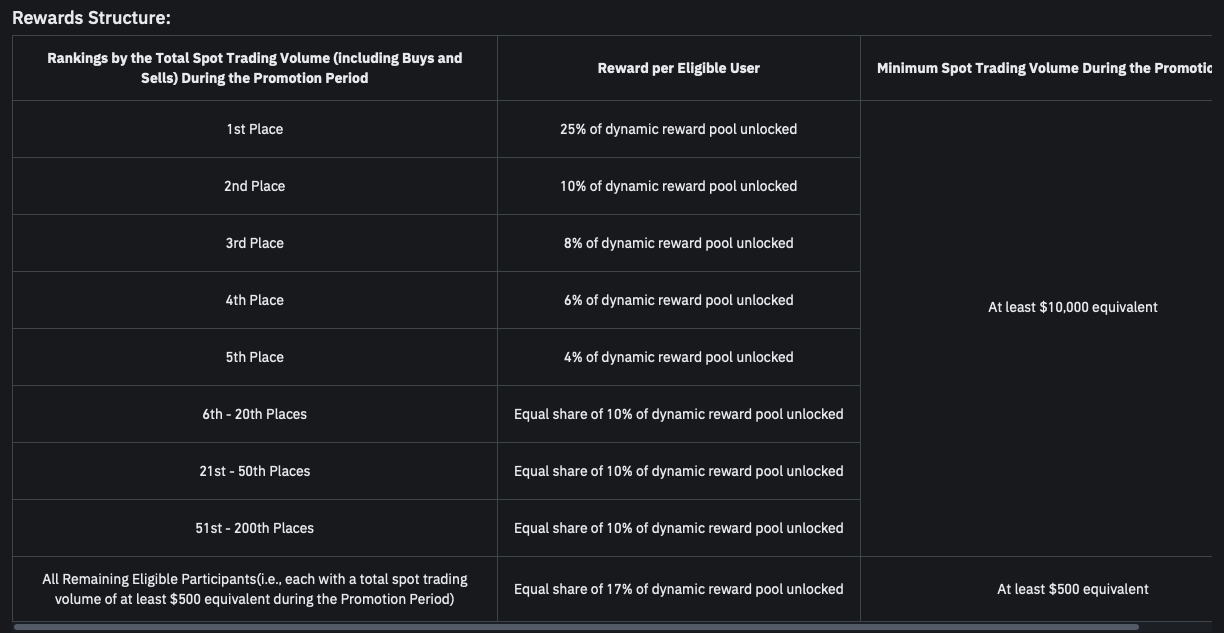
Task: Click the Equal share of 17% cell
Action: point(678,589)
